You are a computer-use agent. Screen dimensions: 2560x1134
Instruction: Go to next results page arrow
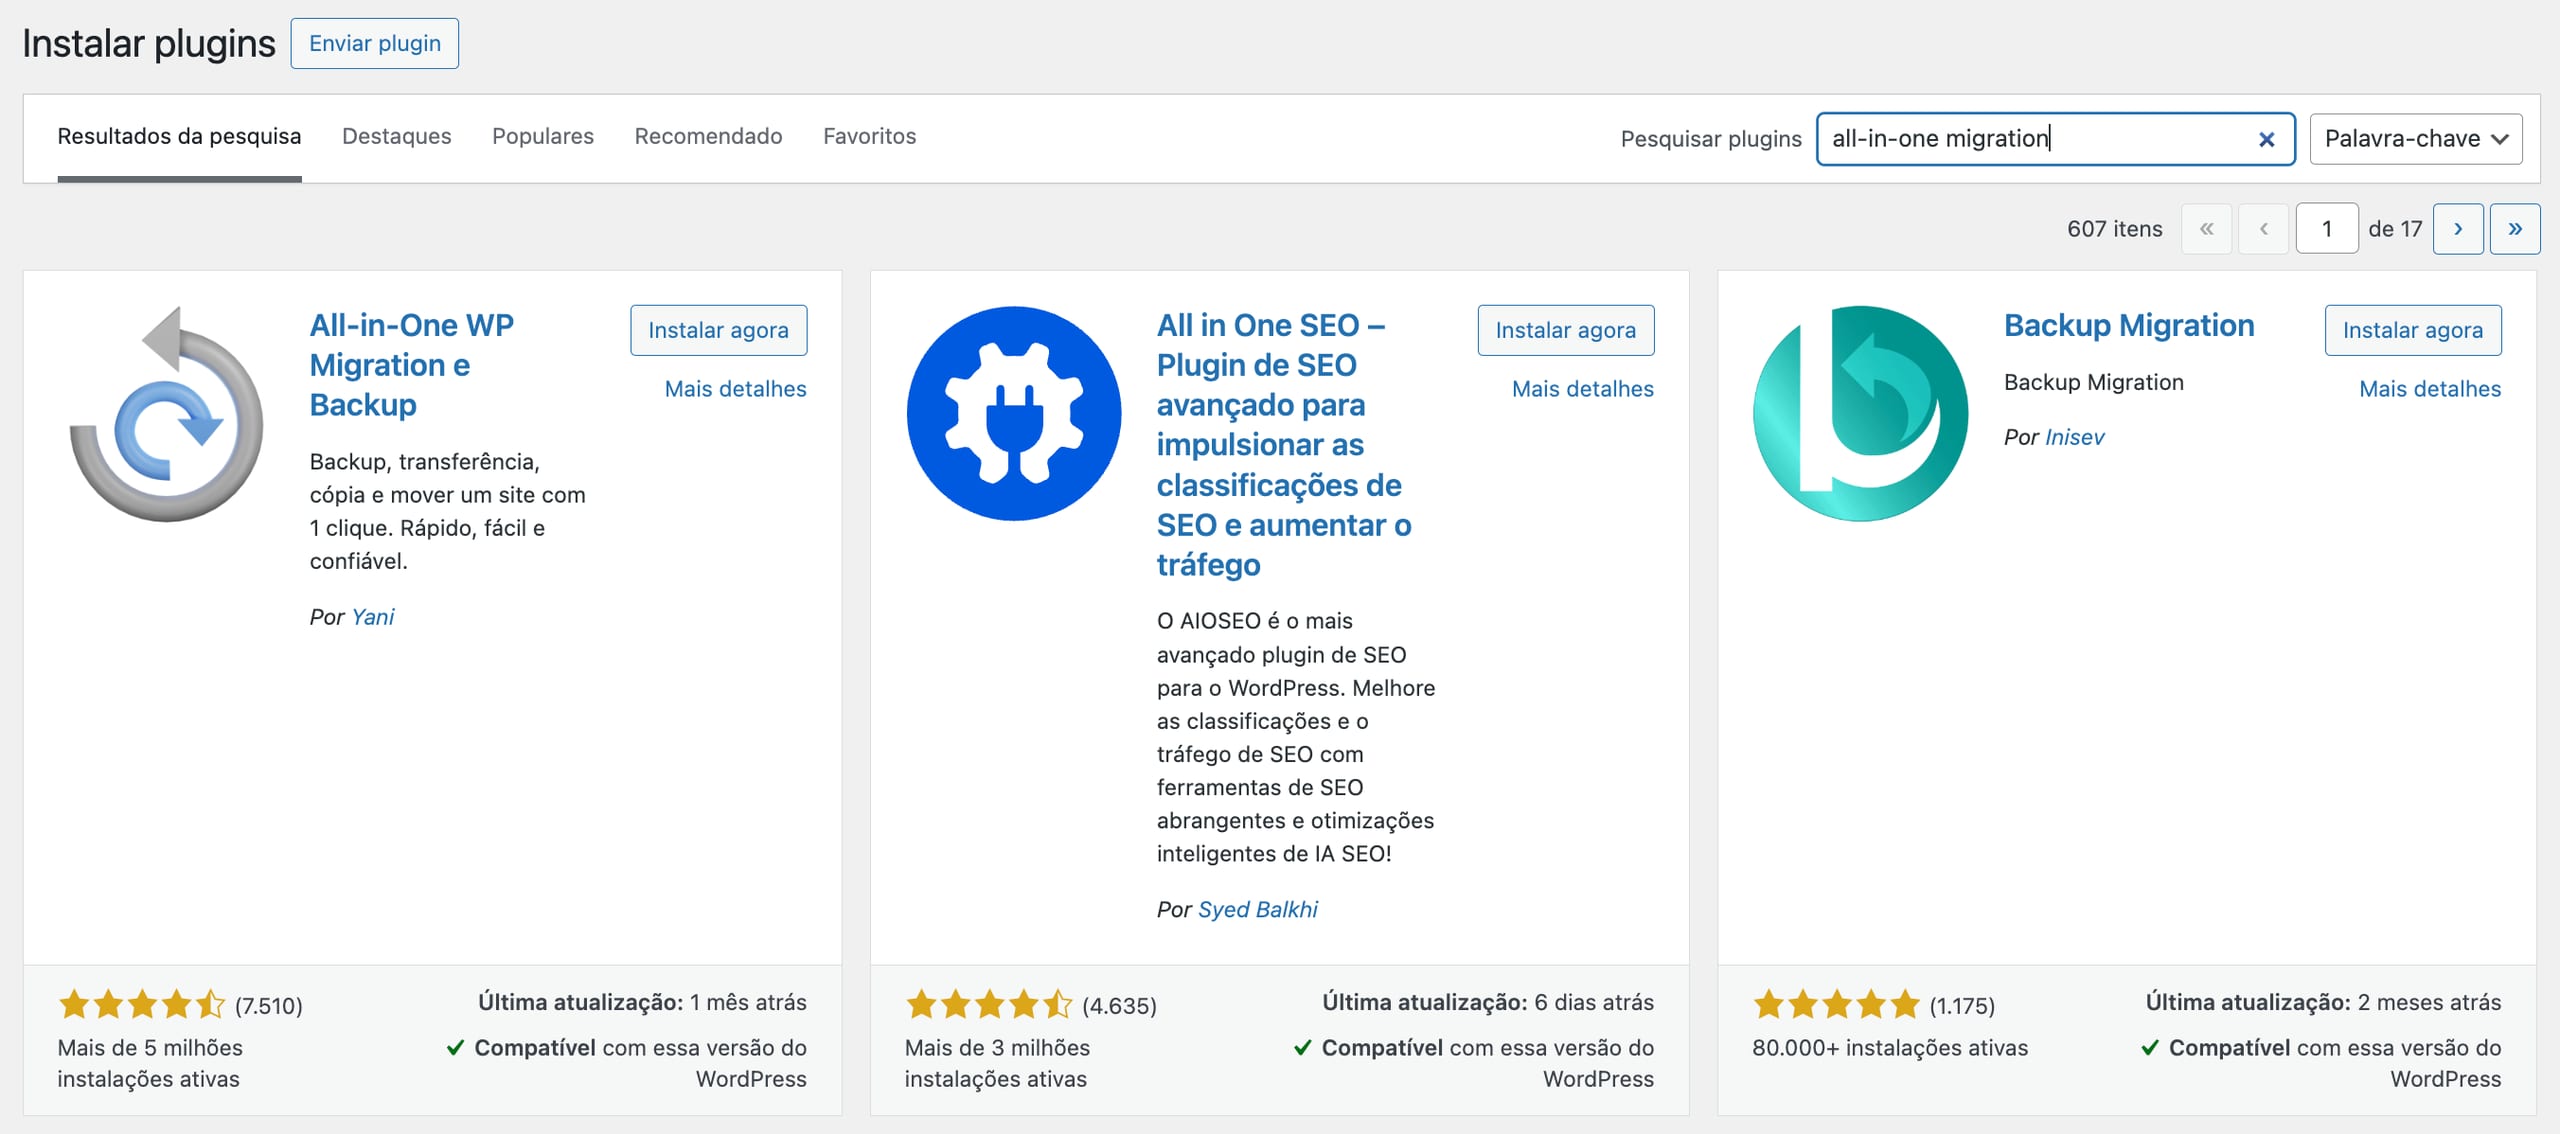2457,229
